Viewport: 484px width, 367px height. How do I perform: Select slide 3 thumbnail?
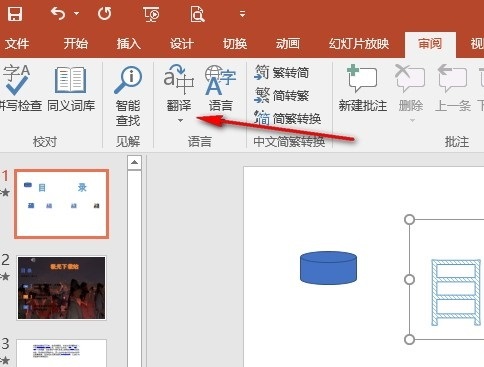pyautogui.click(x=61, y=353)
